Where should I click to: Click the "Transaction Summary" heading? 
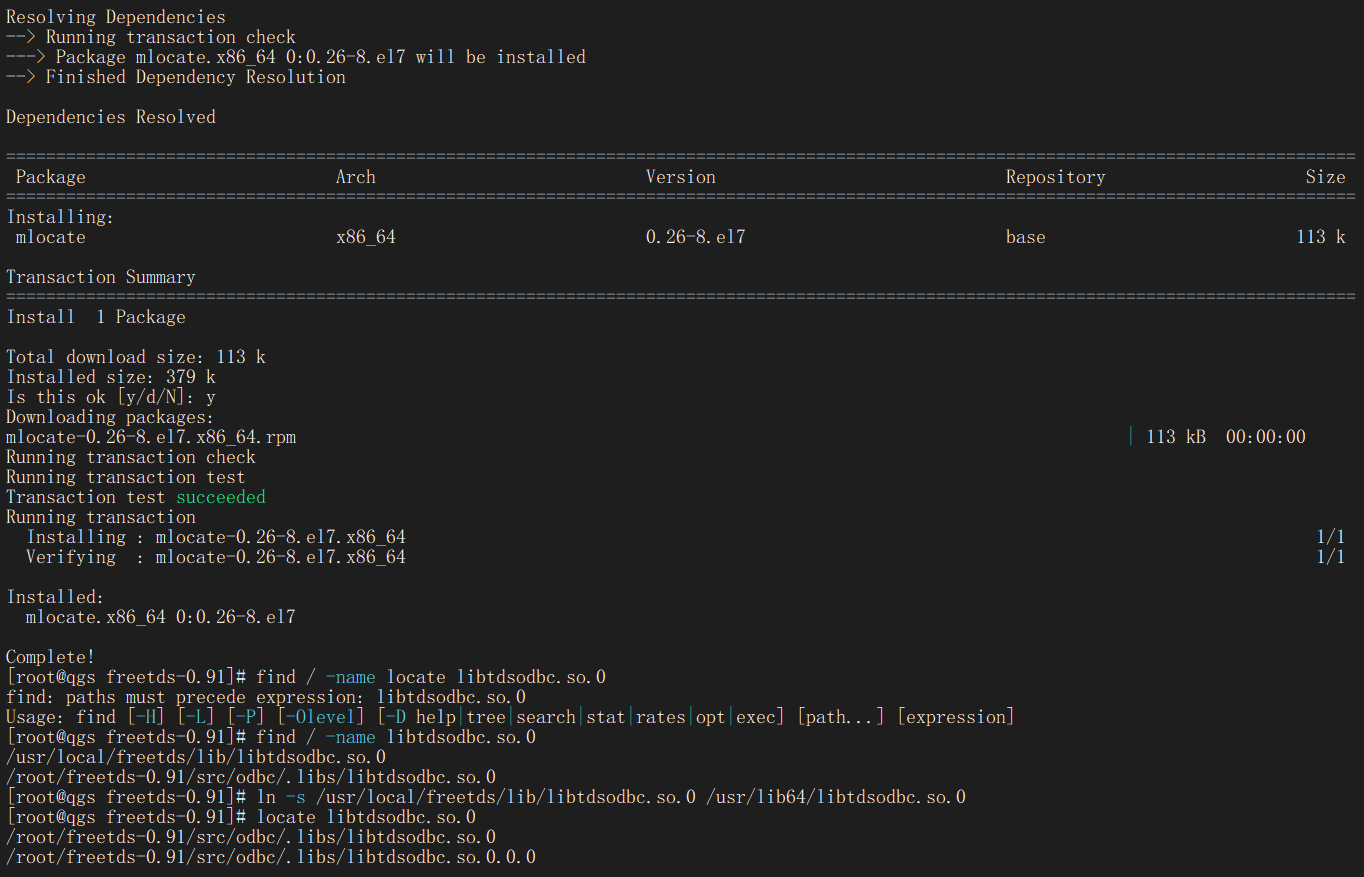pos(100,277)
